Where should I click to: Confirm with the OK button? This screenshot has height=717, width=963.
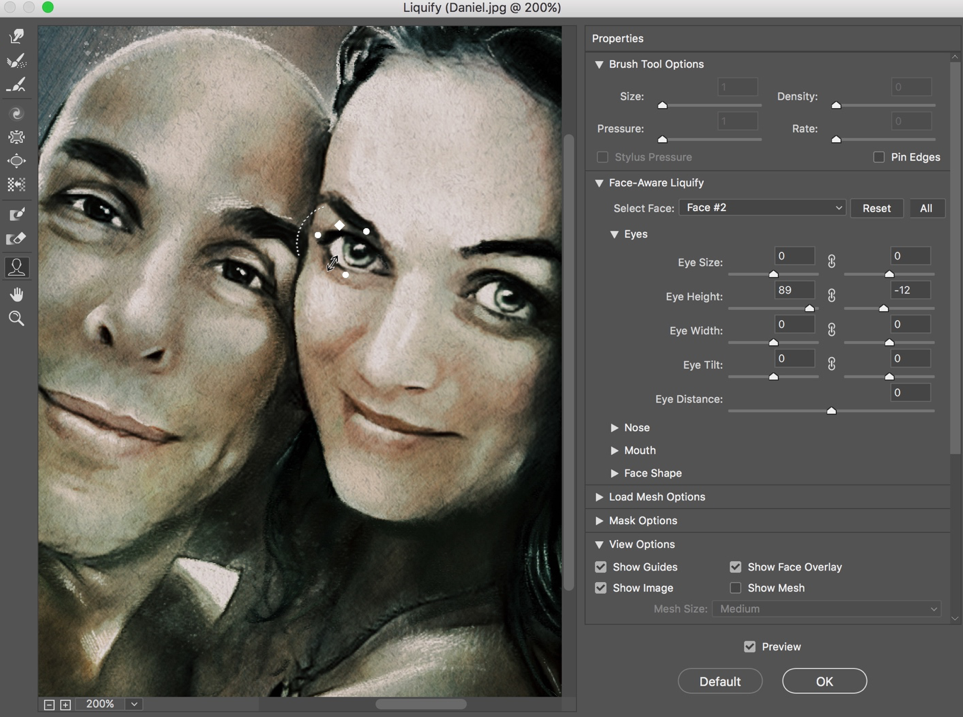pyautogui.click(x=824, y=681)
